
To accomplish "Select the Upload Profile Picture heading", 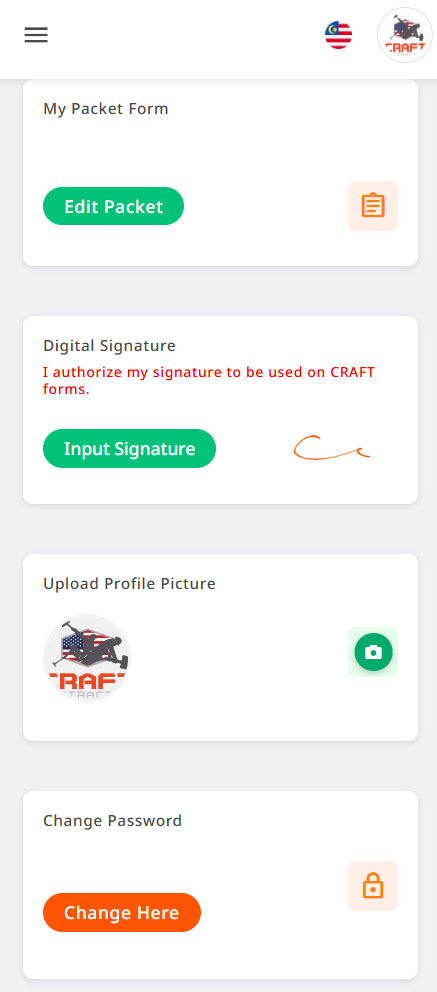I will pyautogui.click(x=129, y=583).
